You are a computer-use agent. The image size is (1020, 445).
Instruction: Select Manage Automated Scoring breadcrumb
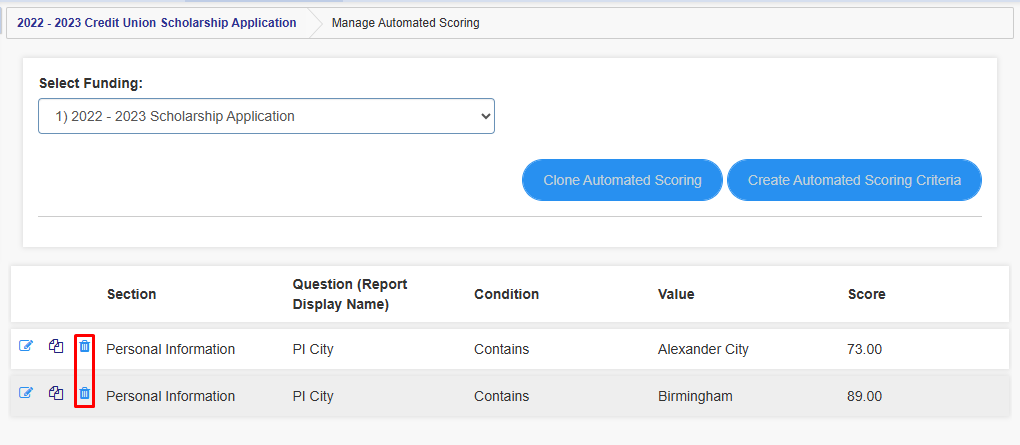[405, 23]
